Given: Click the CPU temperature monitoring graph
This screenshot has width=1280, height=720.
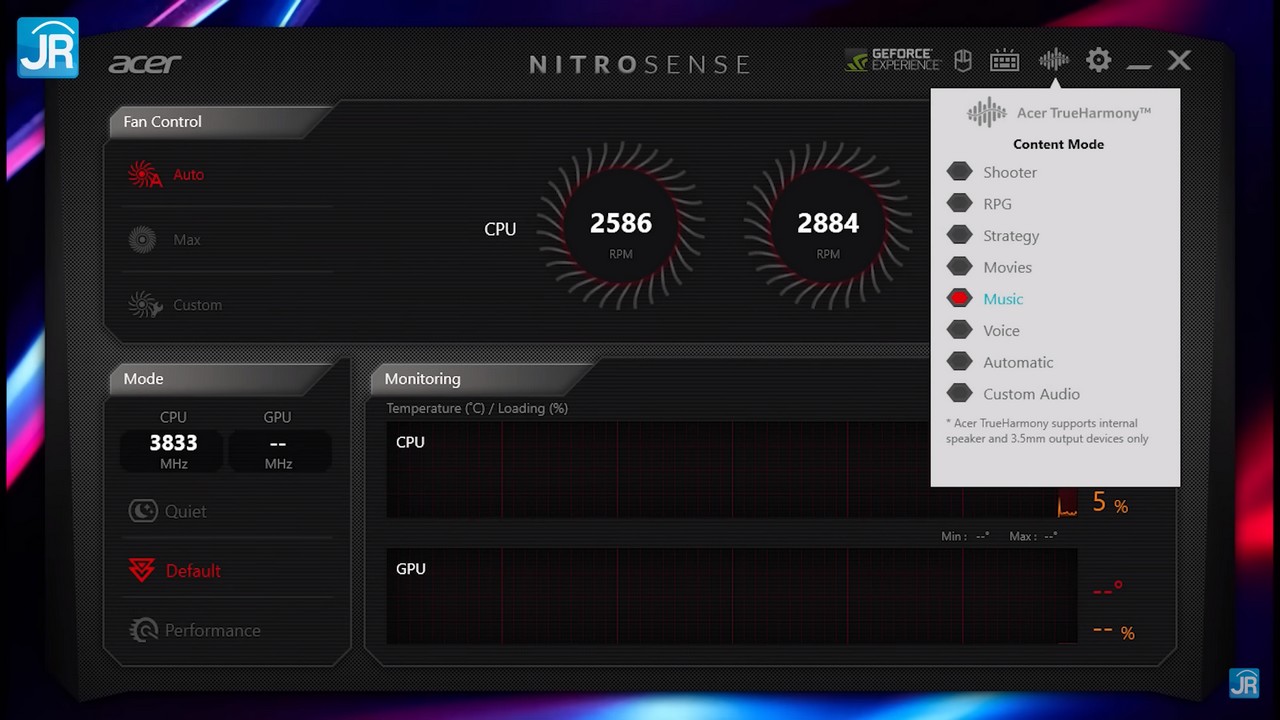Looking at the screenshot, I should (660, 470).
